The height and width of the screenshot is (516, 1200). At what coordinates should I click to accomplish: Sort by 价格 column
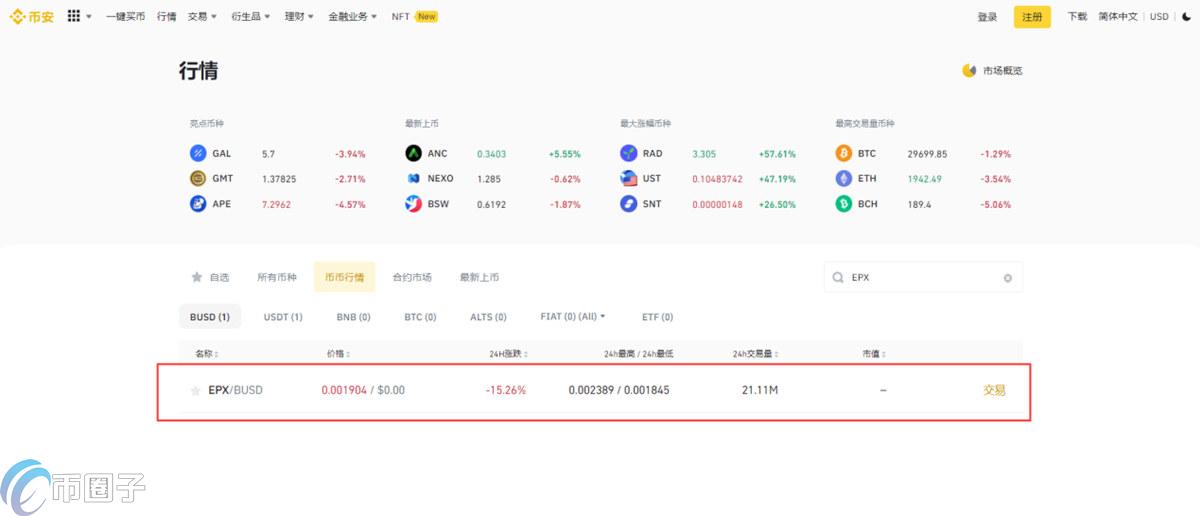pyautogui.click(x=338, y=354)
